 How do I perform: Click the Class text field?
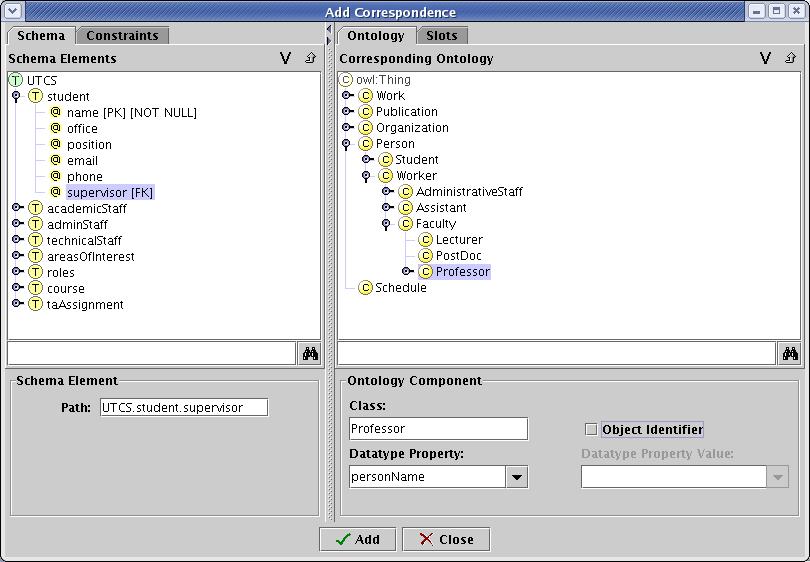click(439, 429)
